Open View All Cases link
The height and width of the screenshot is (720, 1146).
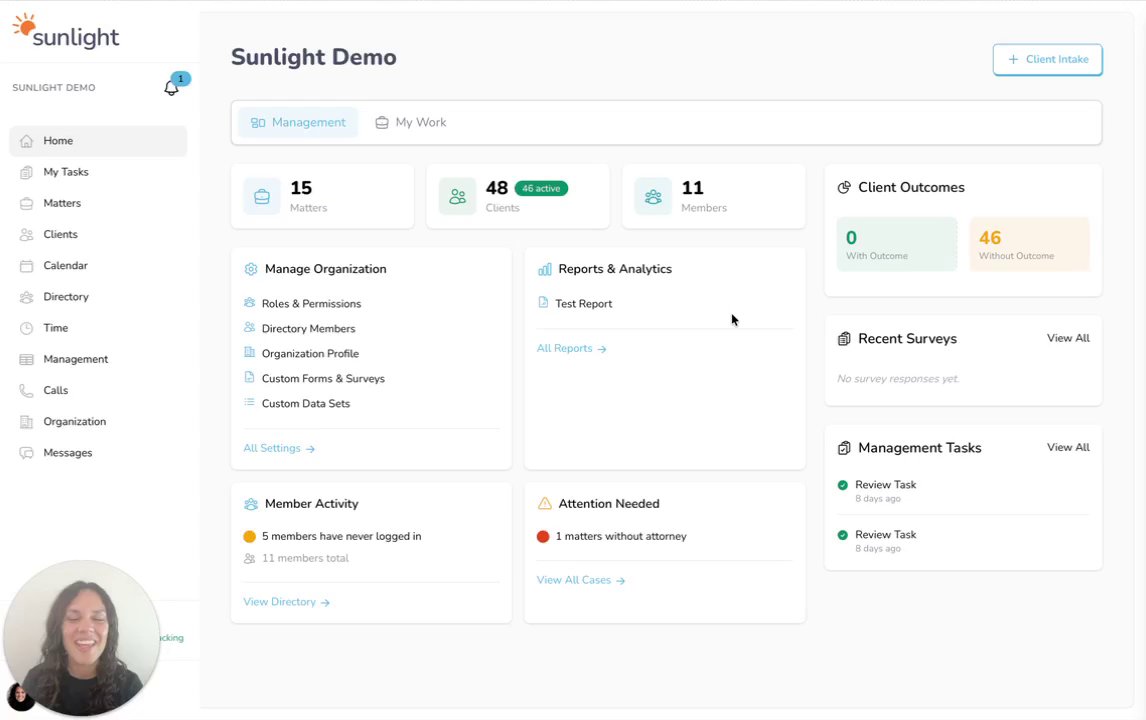[580, 580]
